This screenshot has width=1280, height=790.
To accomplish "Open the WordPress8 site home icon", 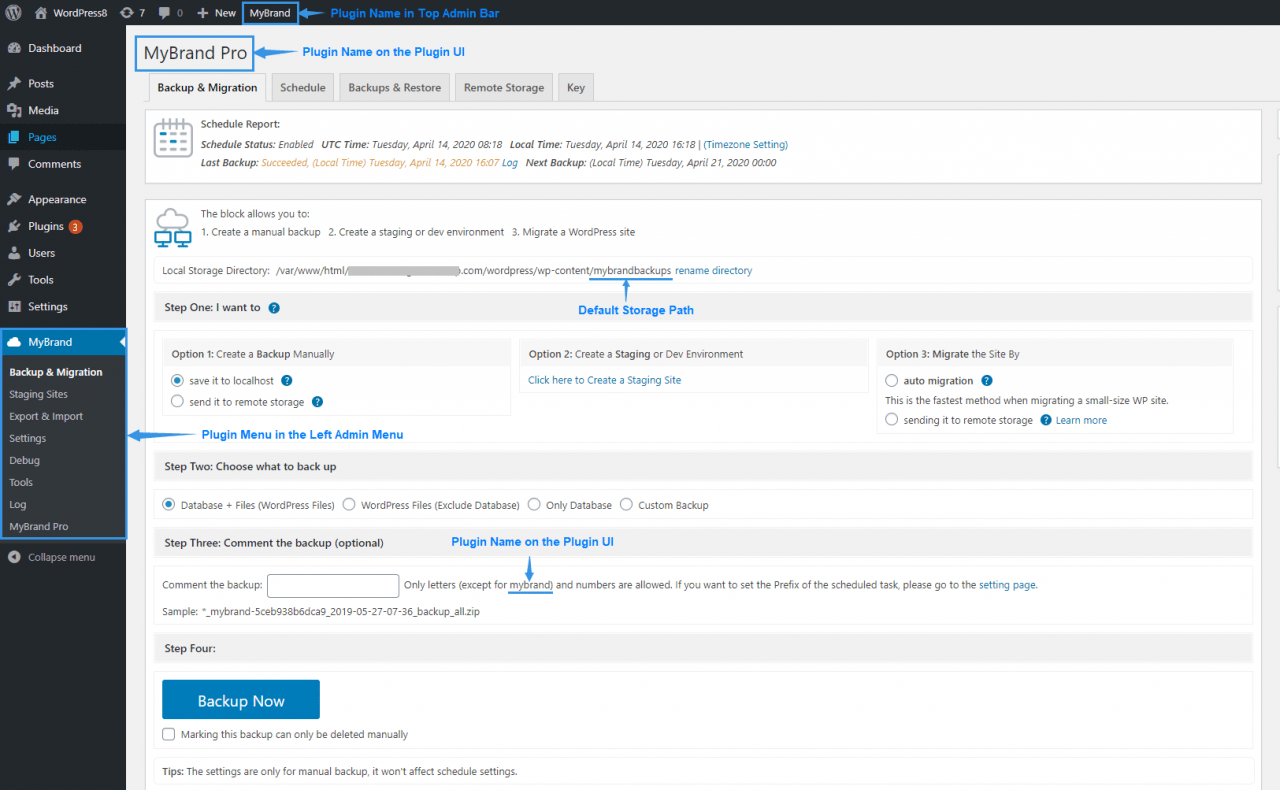I will tap(41, 13).
